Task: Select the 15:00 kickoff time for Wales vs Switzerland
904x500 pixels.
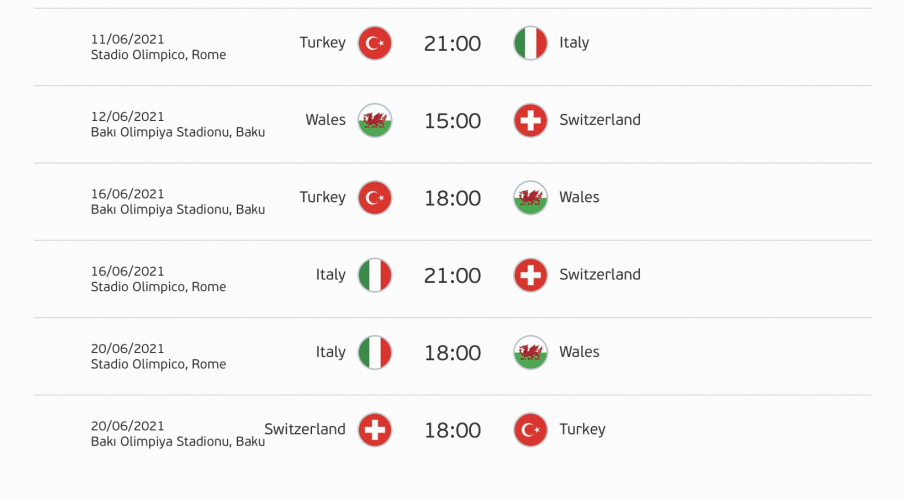Action: (452, 121)
